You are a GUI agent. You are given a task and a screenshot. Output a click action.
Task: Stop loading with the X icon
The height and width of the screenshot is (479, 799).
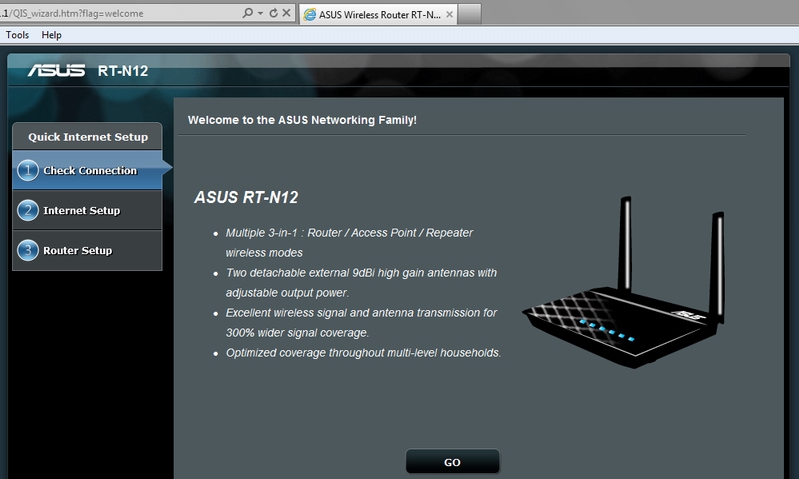286,13
